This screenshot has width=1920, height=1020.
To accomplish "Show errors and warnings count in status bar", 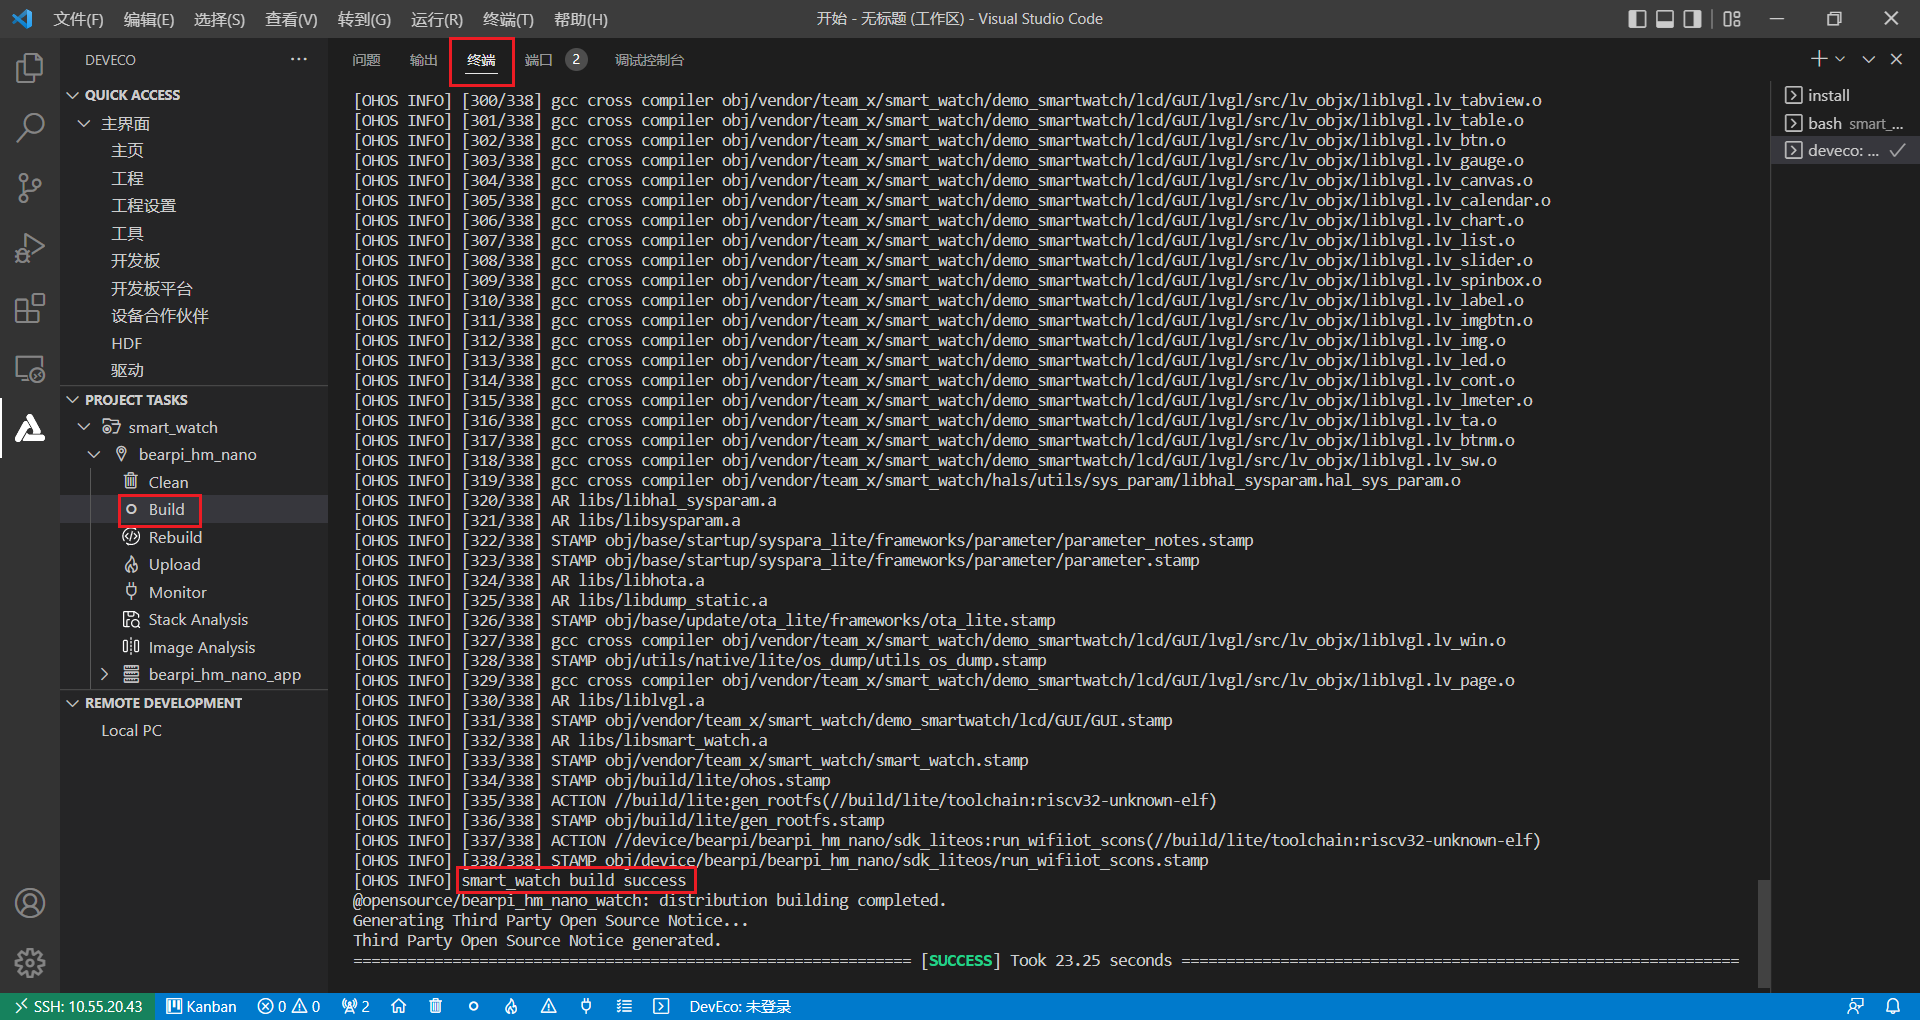I will click(289, 1006).
